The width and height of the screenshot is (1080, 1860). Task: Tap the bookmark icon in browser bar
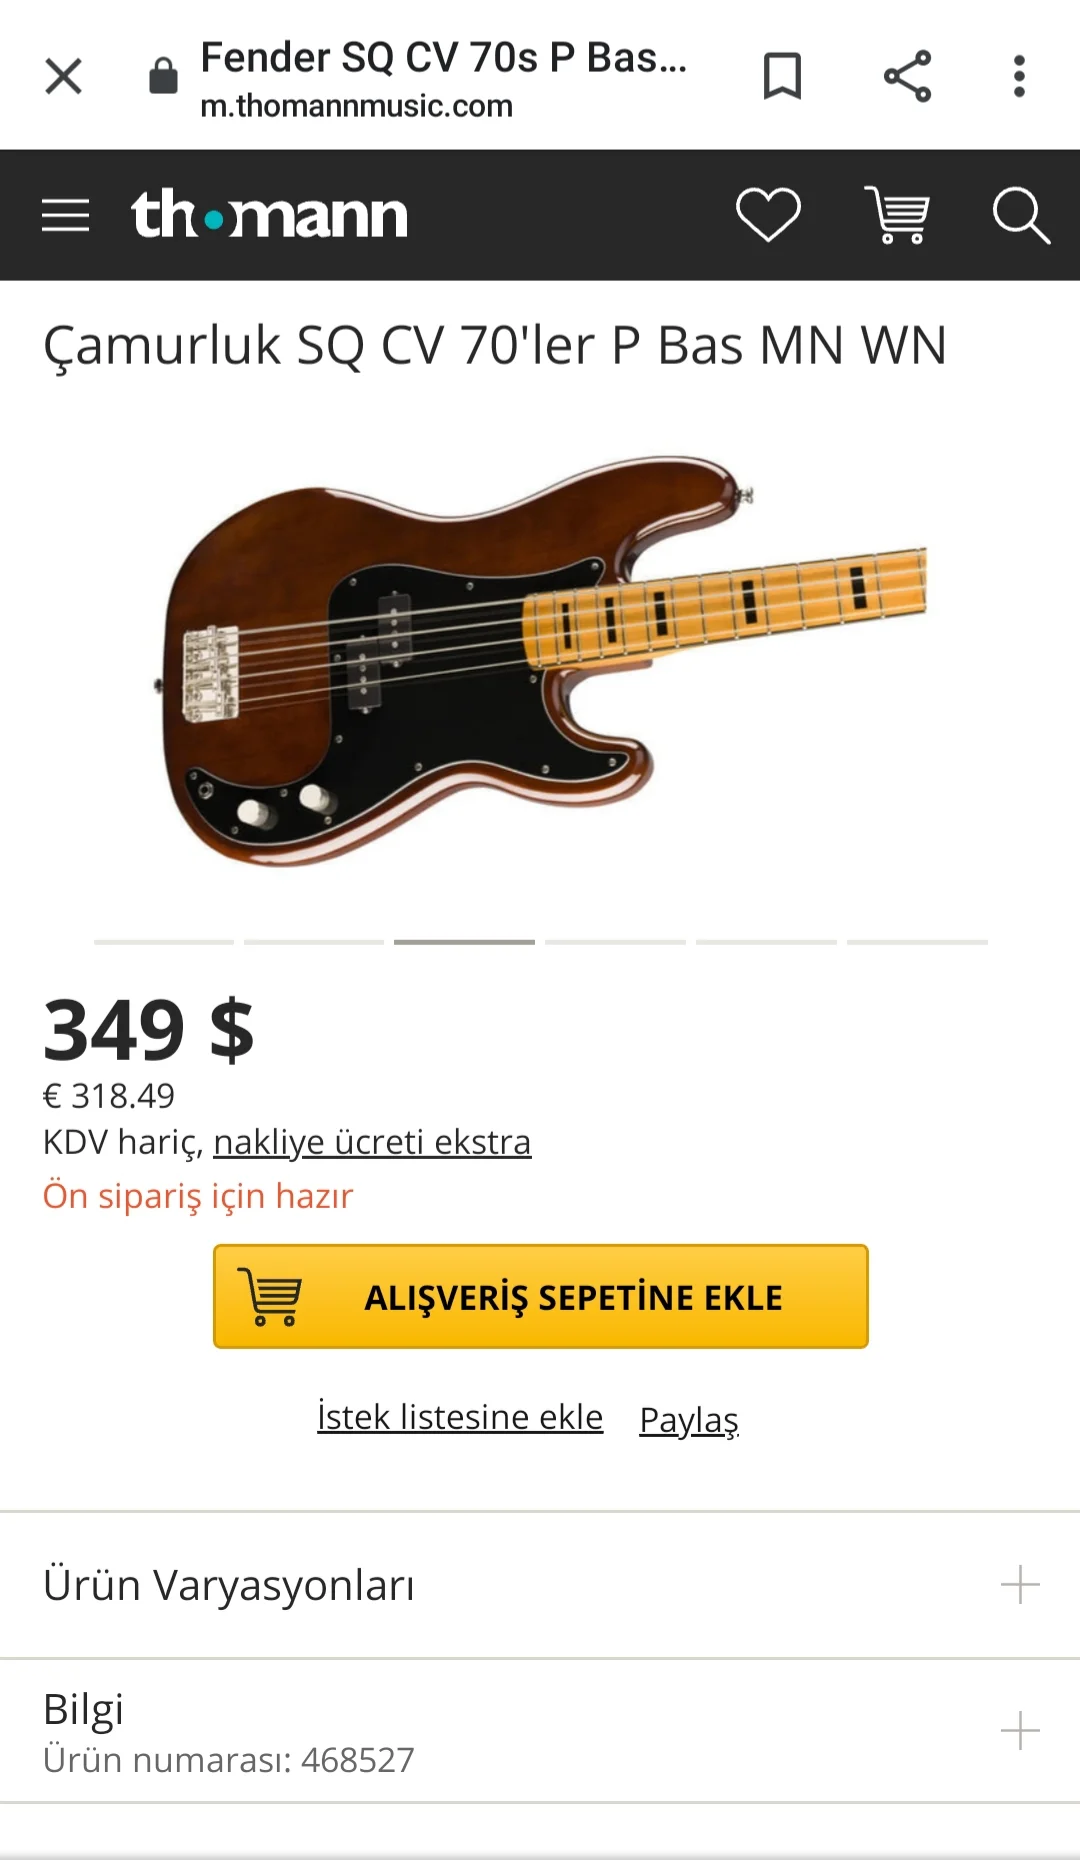coord(782,76)
